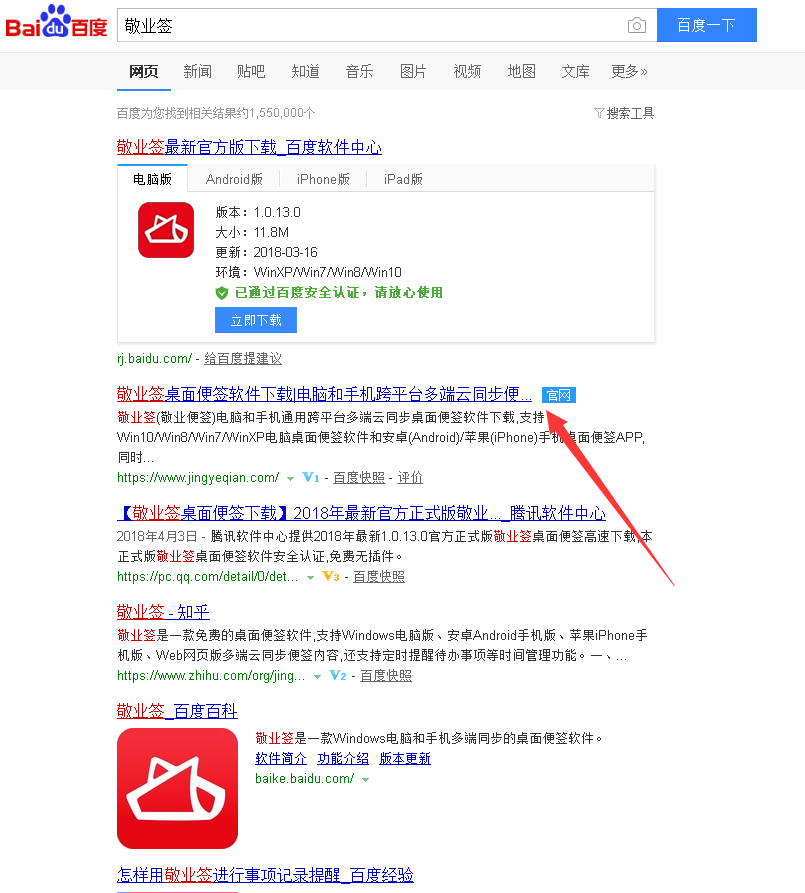
Task: Open the 敬业签 - 知乎 result
Action: click(x=163, y=612)
